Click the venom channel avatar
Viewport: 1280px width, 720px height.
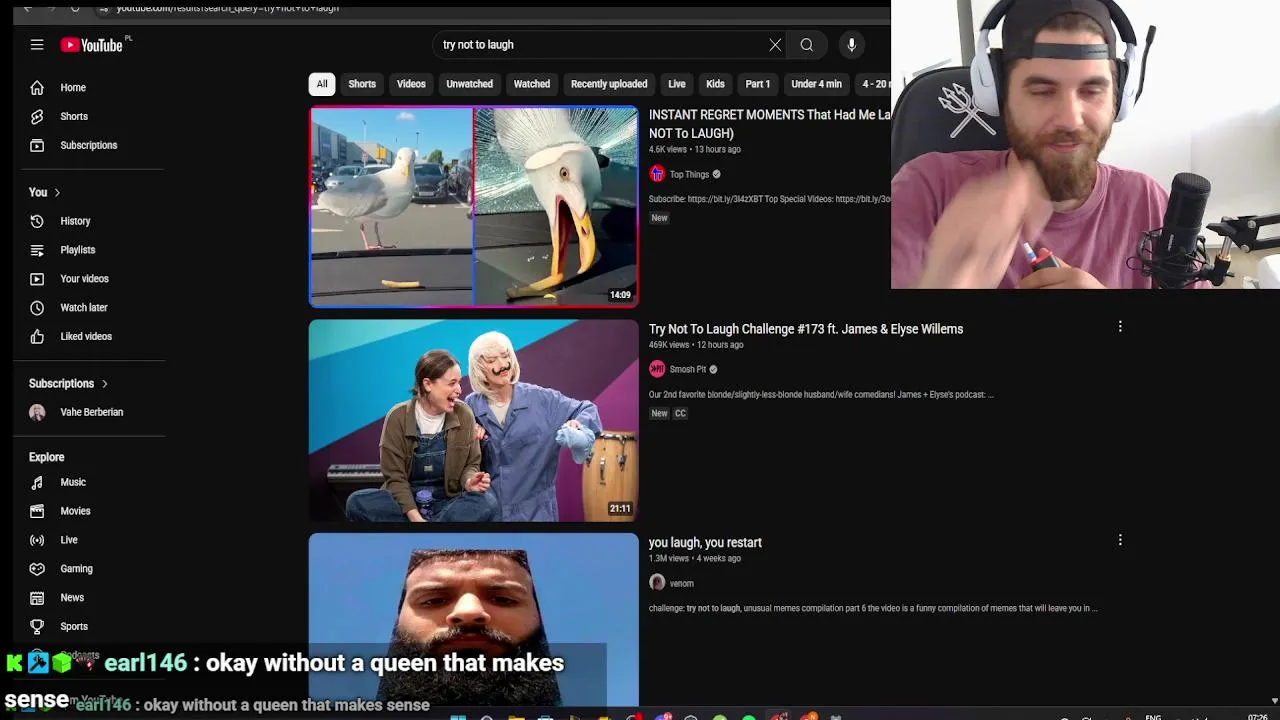[657, 583]
